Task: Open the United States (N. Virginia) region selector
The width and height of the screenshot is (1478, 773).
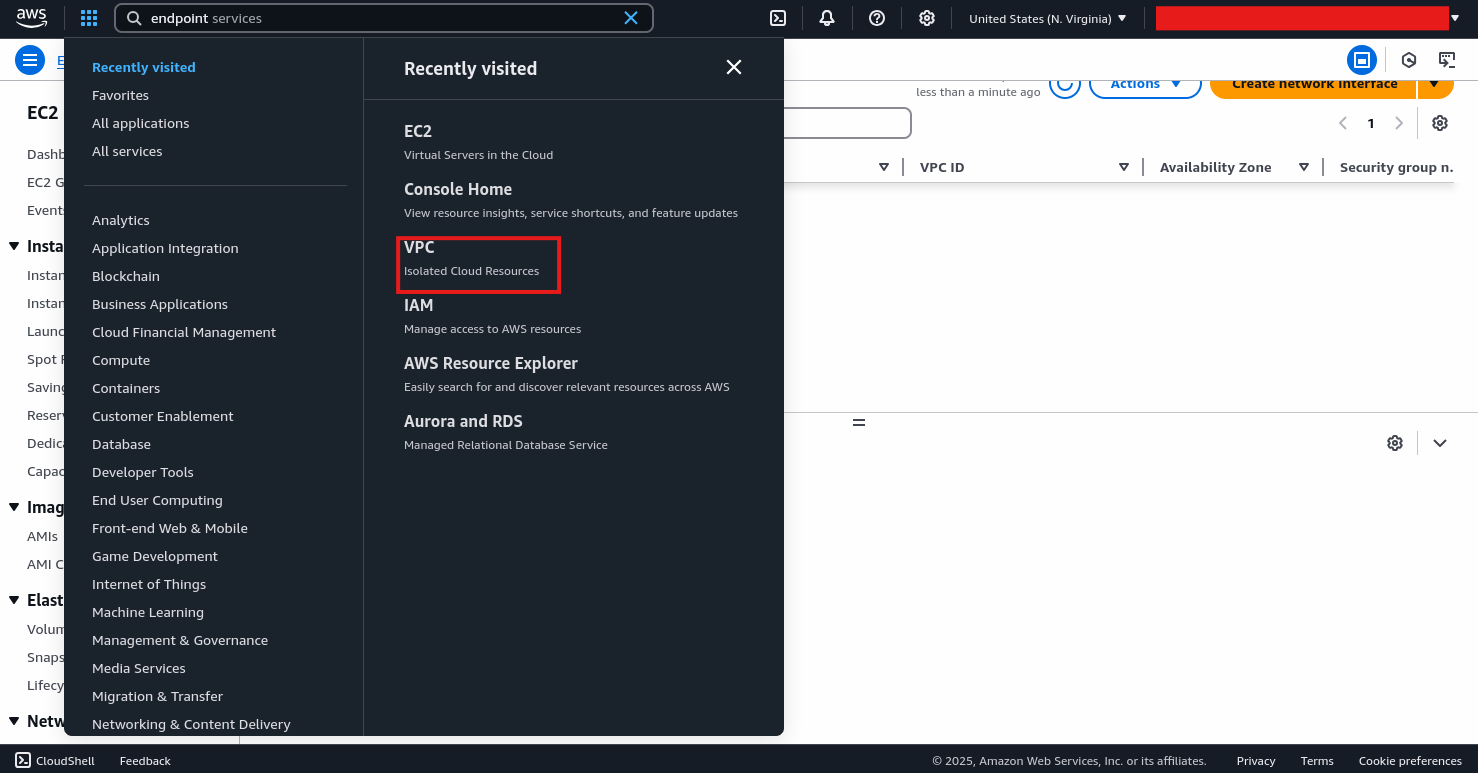Action: point(1046,17)
